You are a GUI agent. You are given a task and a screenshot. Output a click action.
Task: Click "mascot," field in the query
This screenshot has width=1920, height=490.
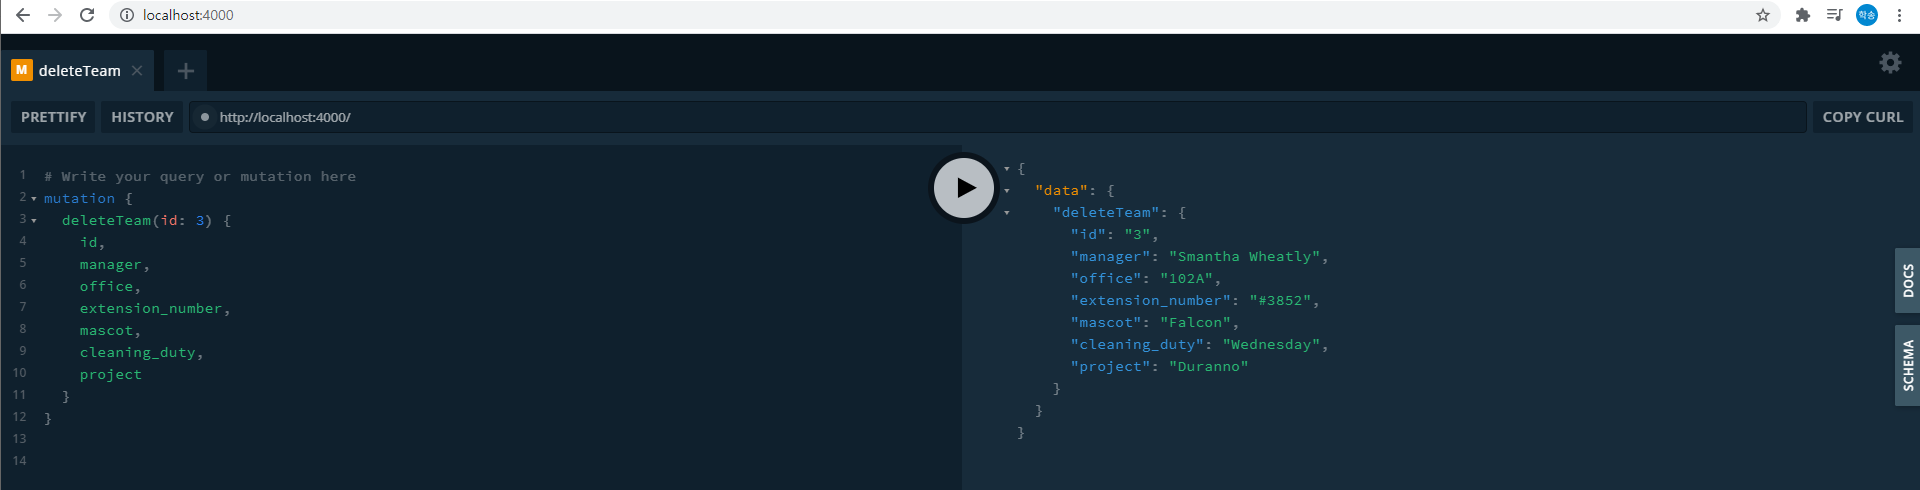(x=110, y=331)
